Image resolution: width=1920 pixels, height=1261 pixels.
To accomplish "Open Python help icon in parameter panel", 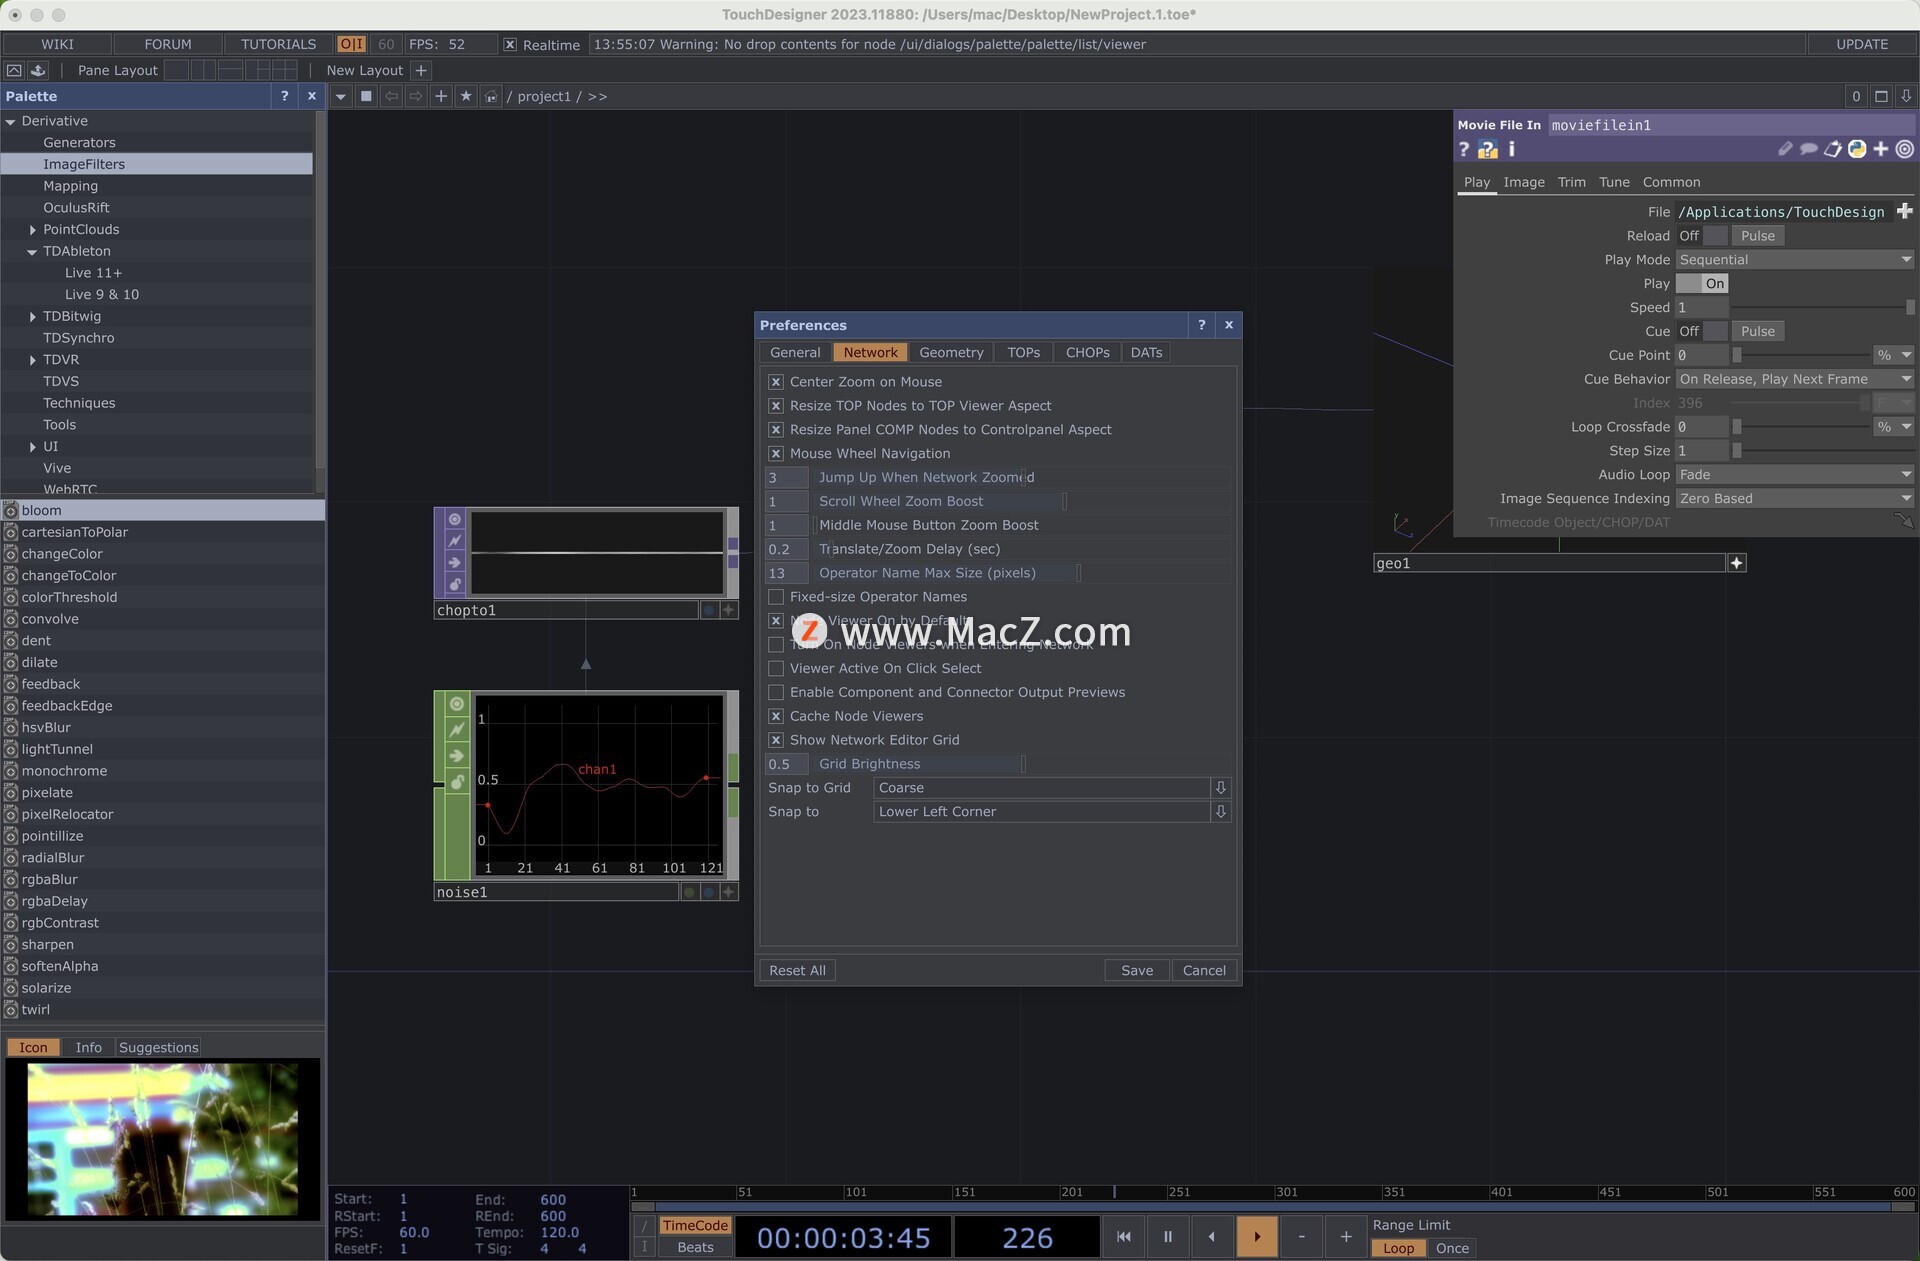I will [1488, 149].
